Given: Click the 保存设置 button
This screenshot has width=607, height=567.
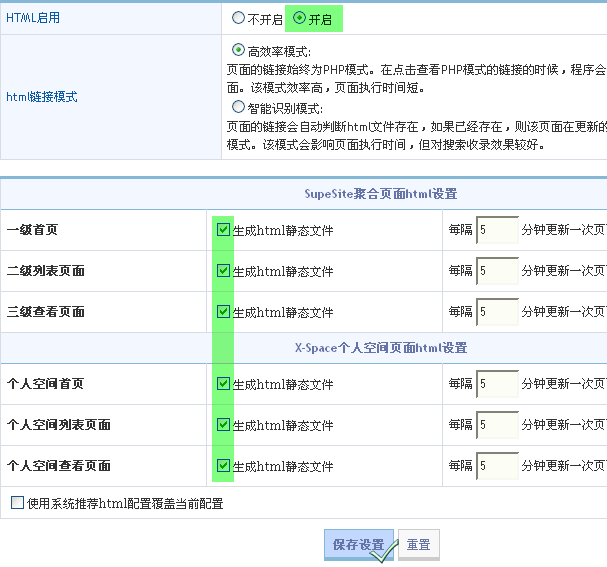Looking at the screenshot, I should point(359,545).
